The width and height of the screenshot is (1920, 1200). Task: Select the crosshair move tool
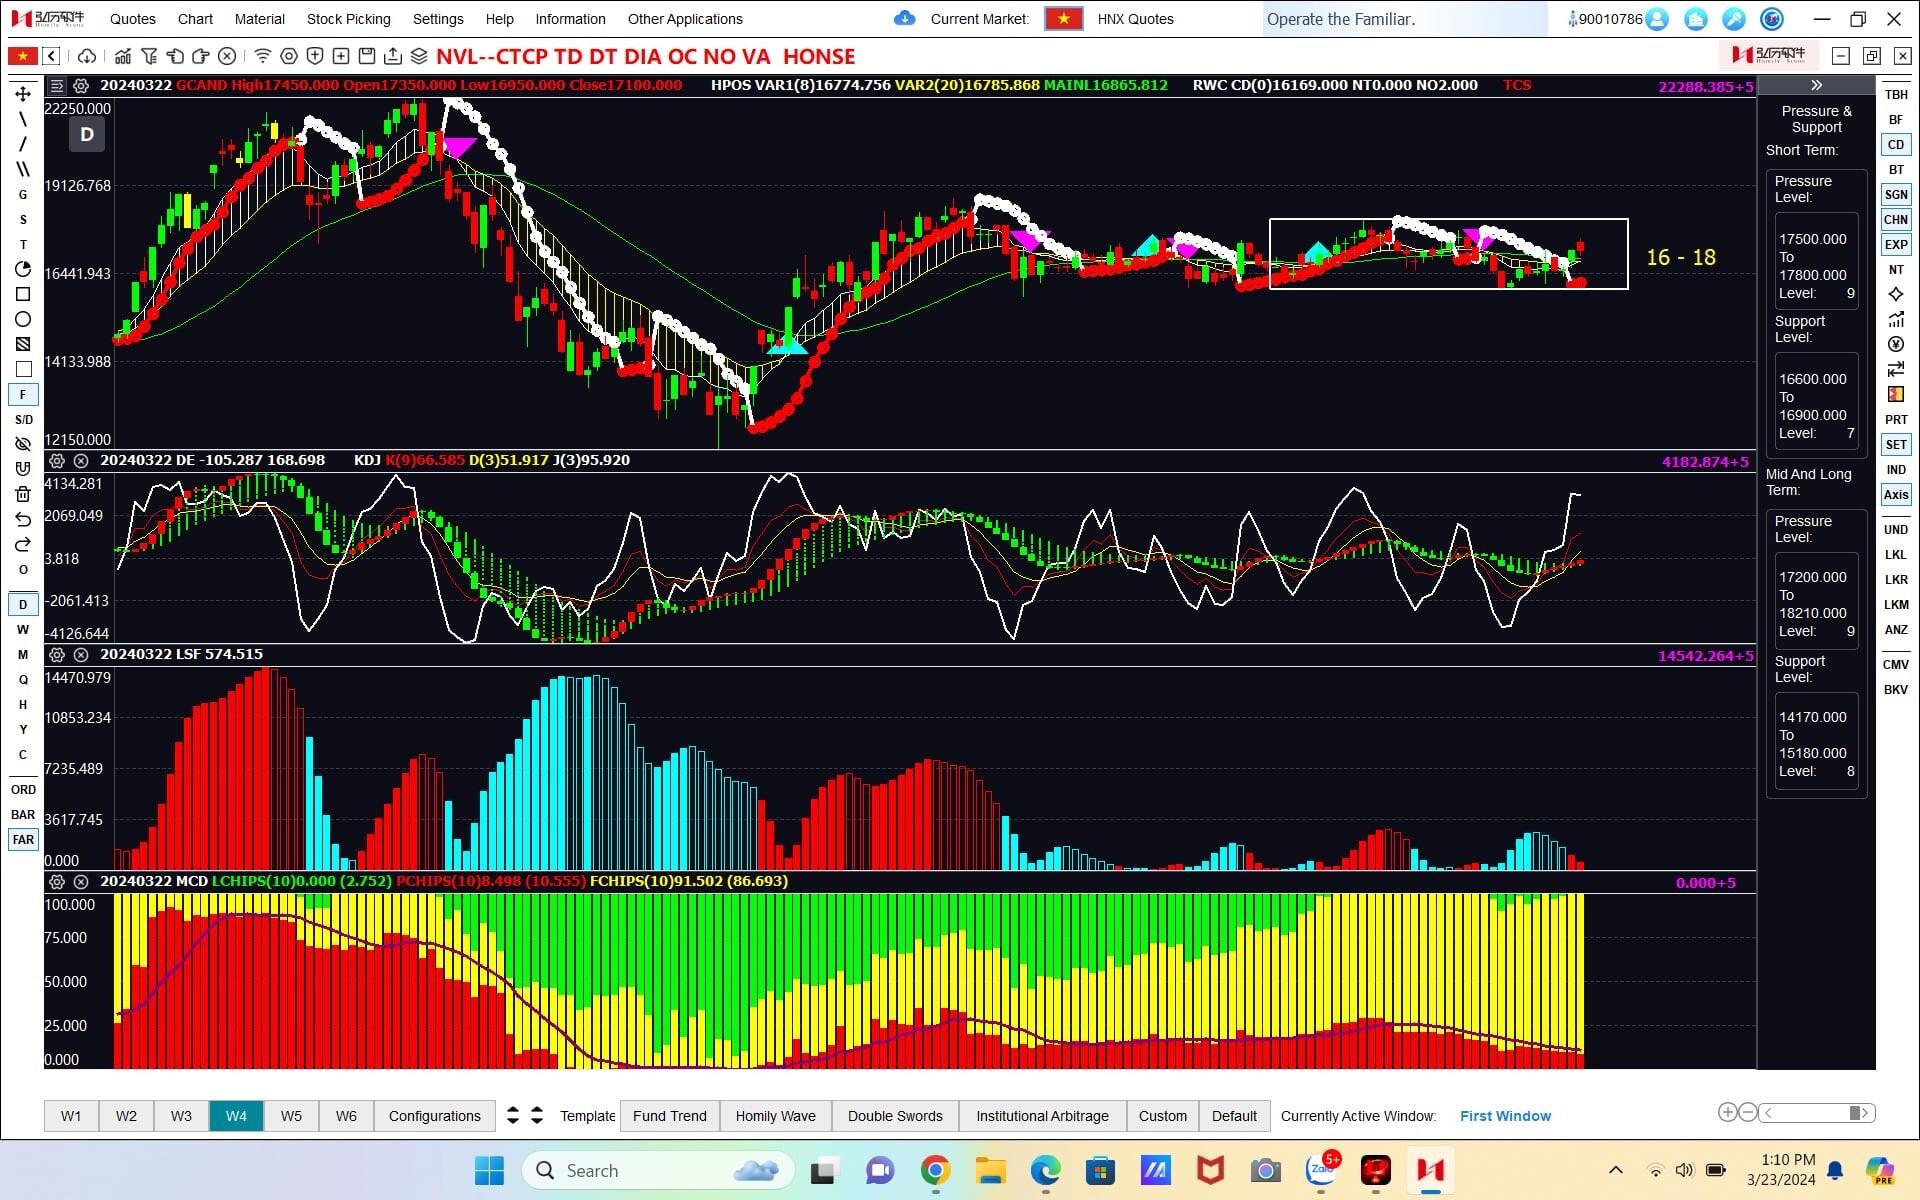[x=23, y=94]
